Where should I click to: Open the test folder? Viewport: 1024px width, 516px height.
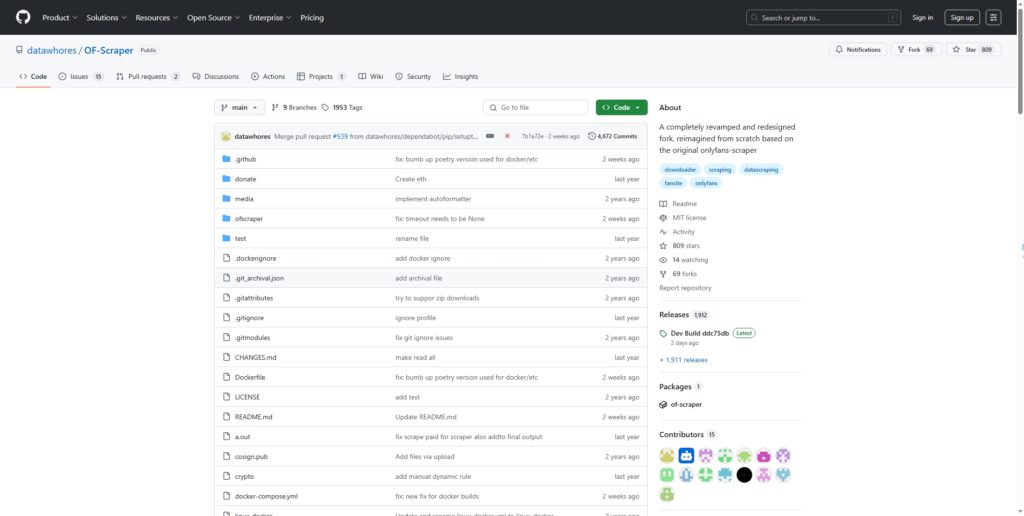(240, 238)
